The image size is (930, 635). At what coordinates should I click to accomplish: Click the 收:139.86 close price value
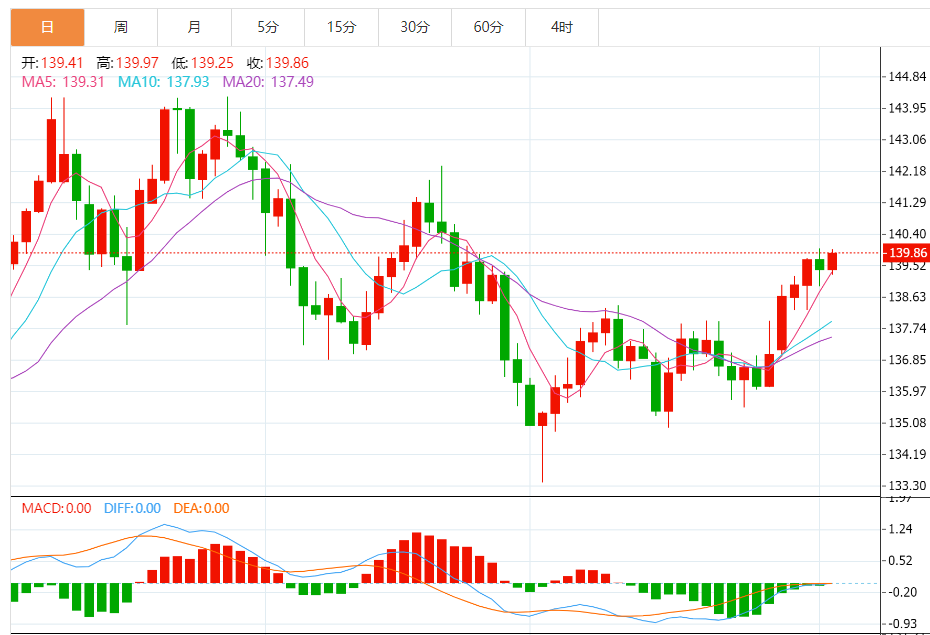click(278, 63)
